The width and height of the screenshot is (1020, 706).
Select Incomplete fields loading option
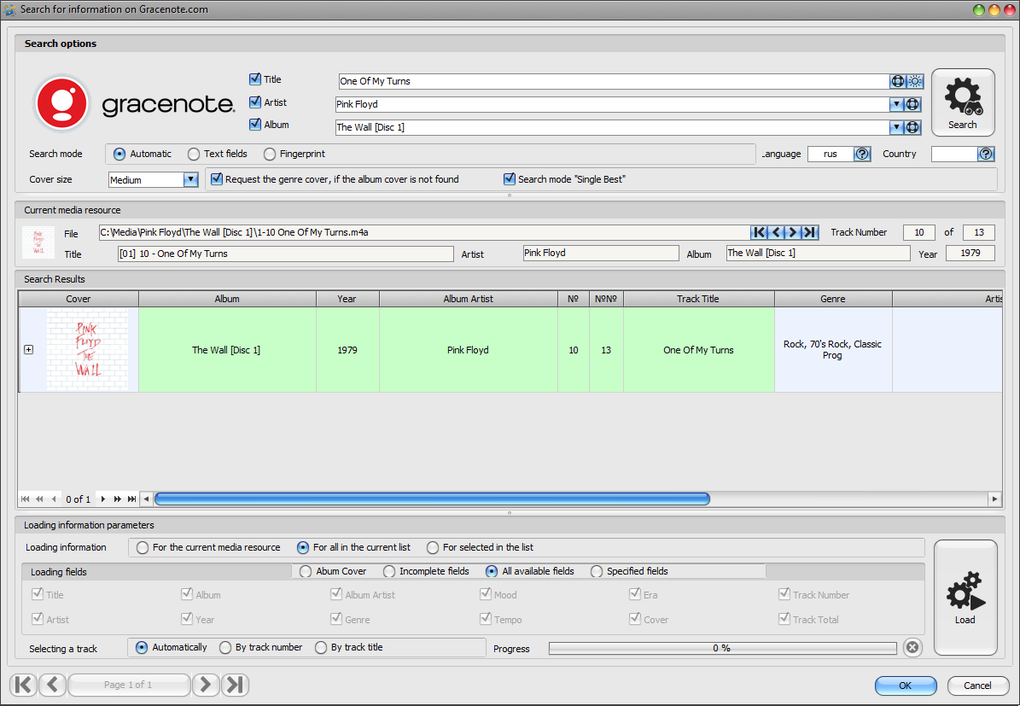(x=389, y=571)
